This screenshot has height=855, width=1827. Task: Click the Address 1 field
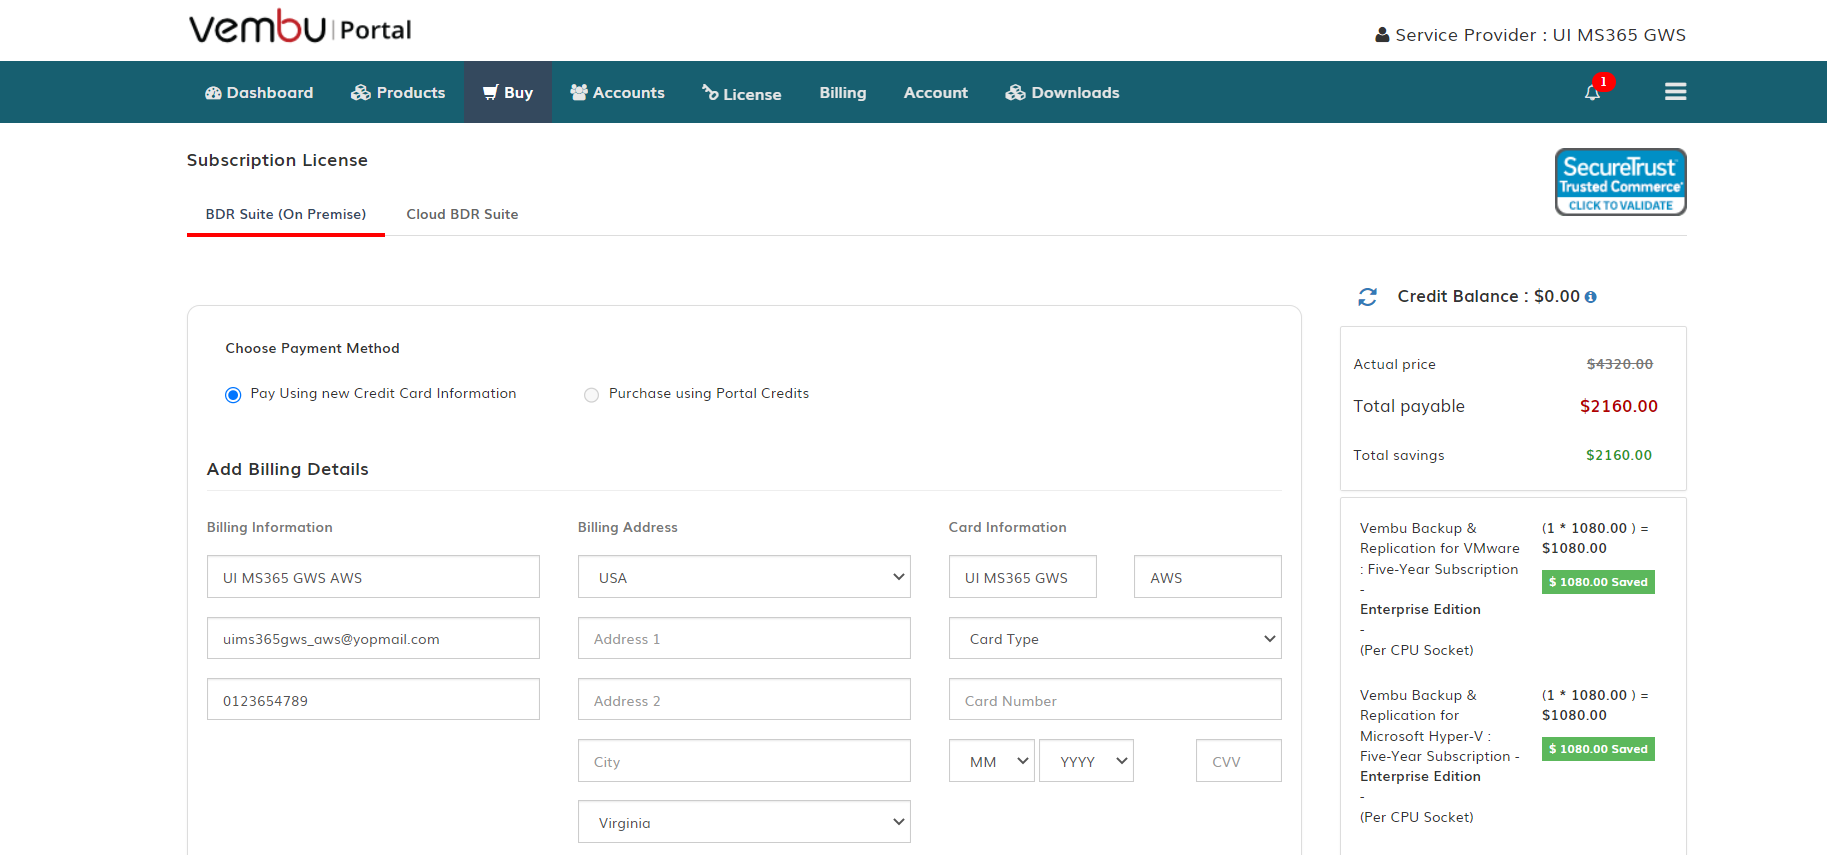(744, 638)
